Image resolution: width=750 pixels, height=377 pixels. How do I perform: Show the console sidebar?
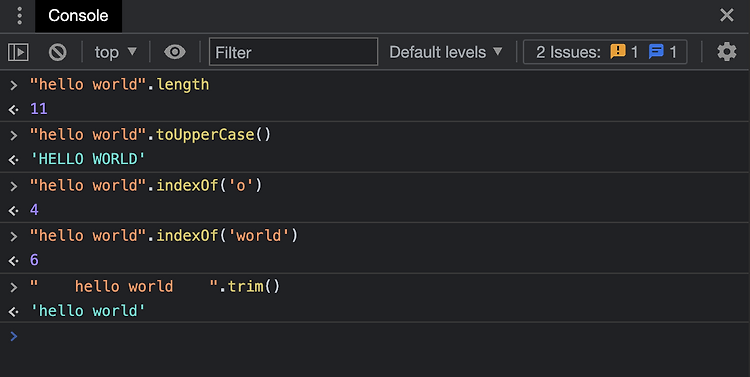[18, 52]
